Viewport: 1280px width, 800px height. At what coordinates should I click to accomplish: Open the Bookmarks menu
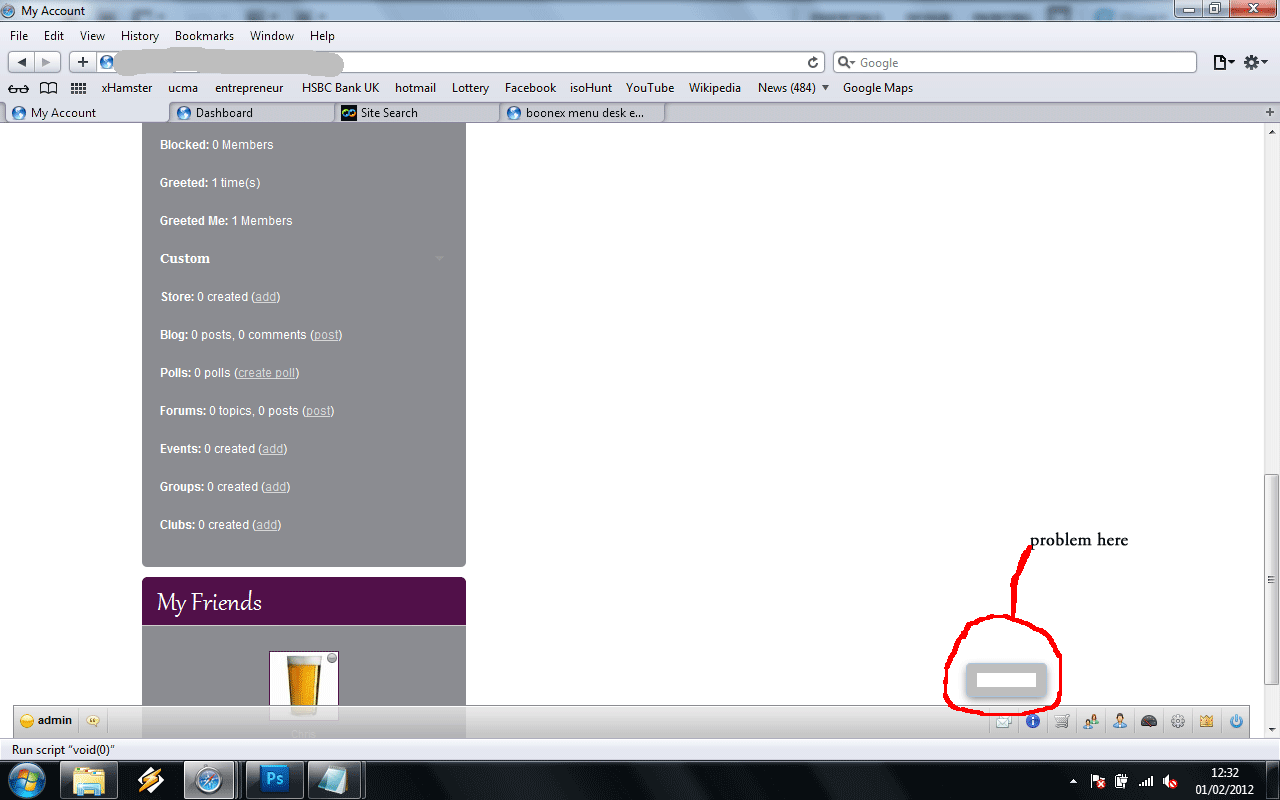[x=204, y=36]
